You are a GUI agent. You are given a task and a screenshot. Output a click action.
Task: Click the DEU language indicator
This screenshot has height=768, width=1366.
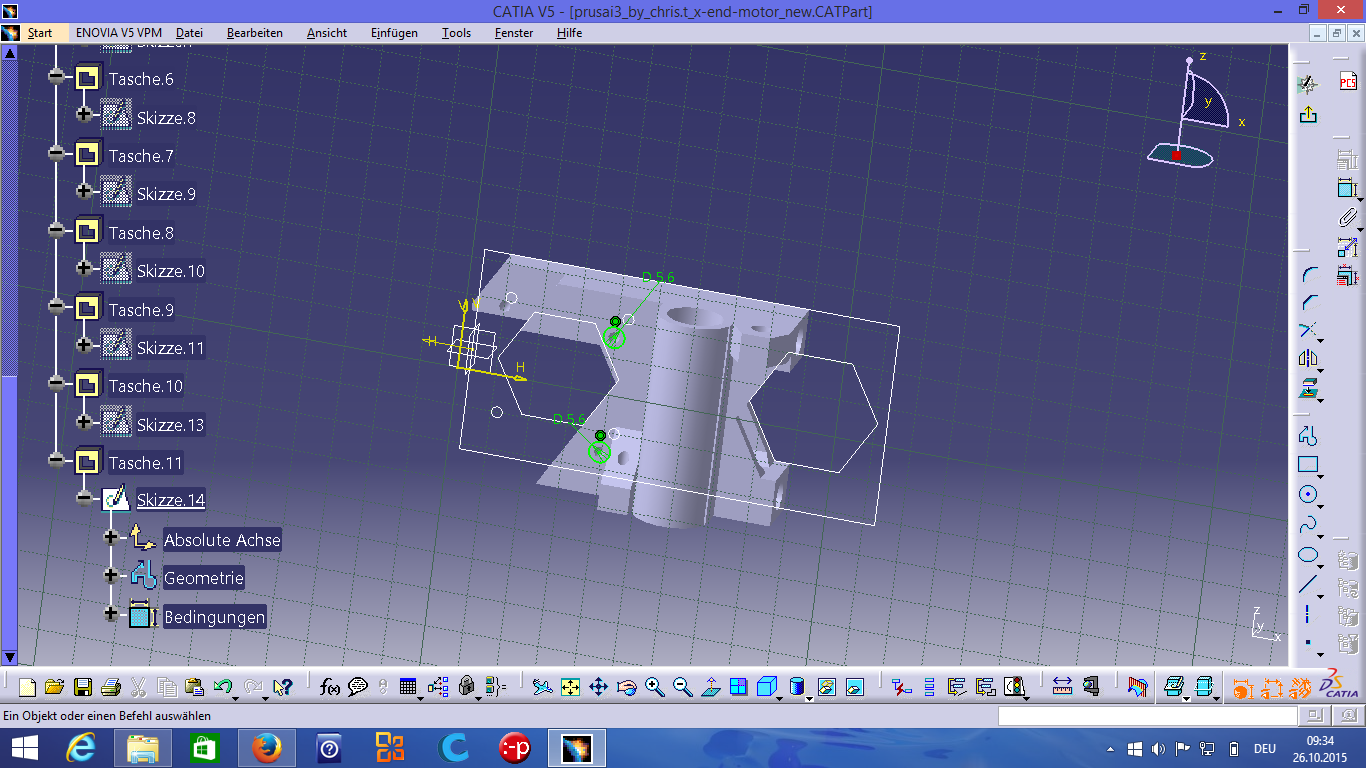point(1265,748)
